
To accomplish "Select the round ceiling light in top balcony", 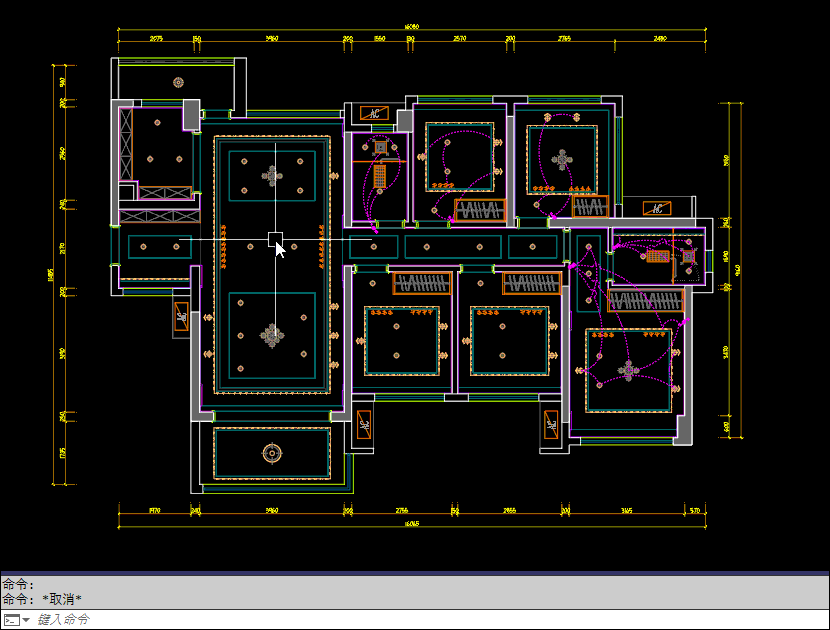I will [x=178, y=82].
